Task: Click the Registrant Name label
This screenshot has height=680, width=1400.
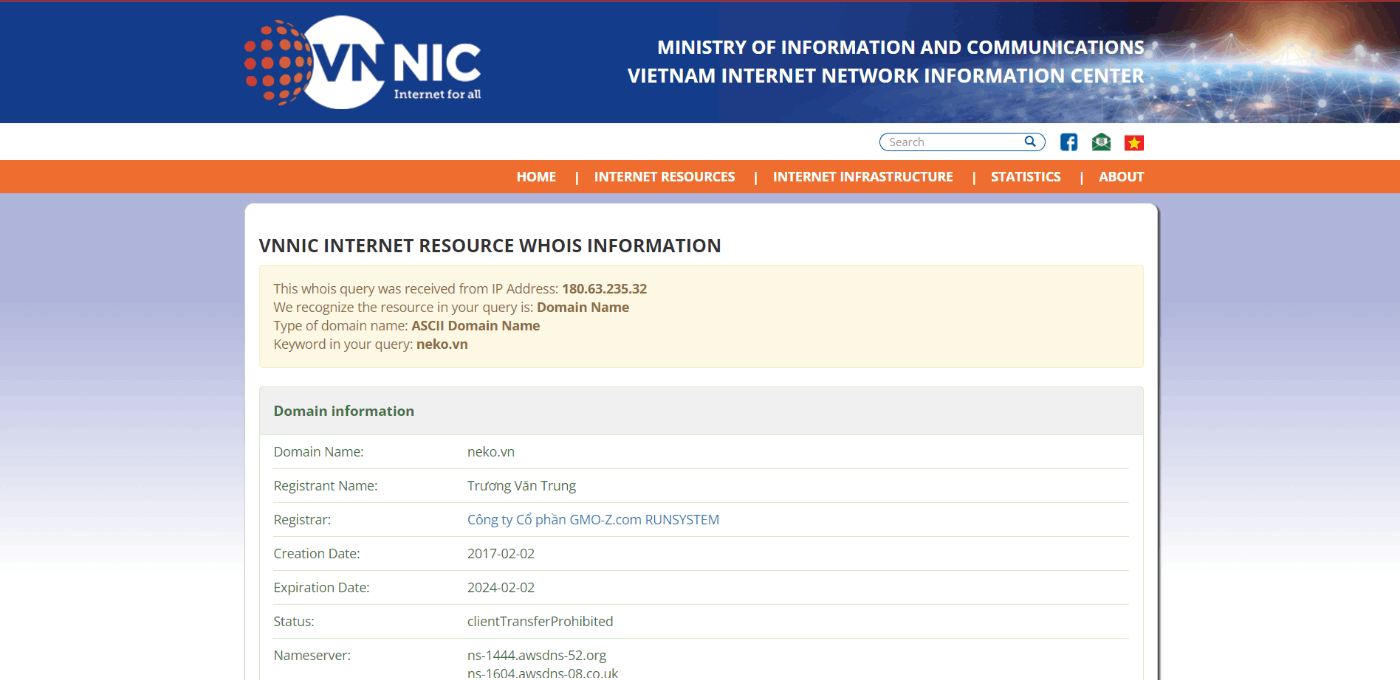Action: (x=326, y=486)
